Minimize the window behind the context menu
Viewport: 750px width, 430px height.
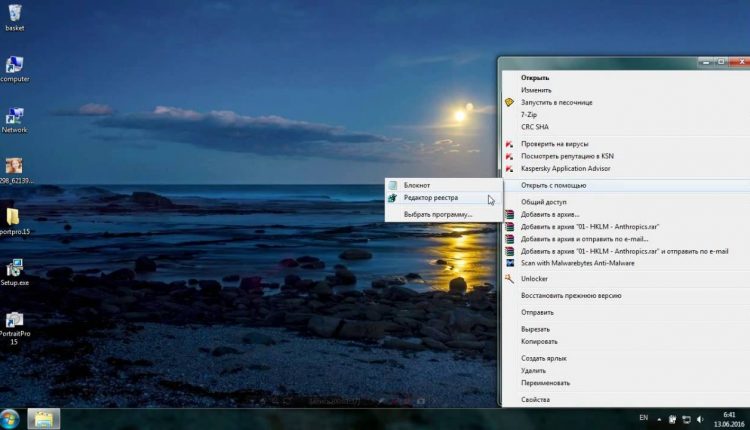pyautogui.click(x=706, y=62)
